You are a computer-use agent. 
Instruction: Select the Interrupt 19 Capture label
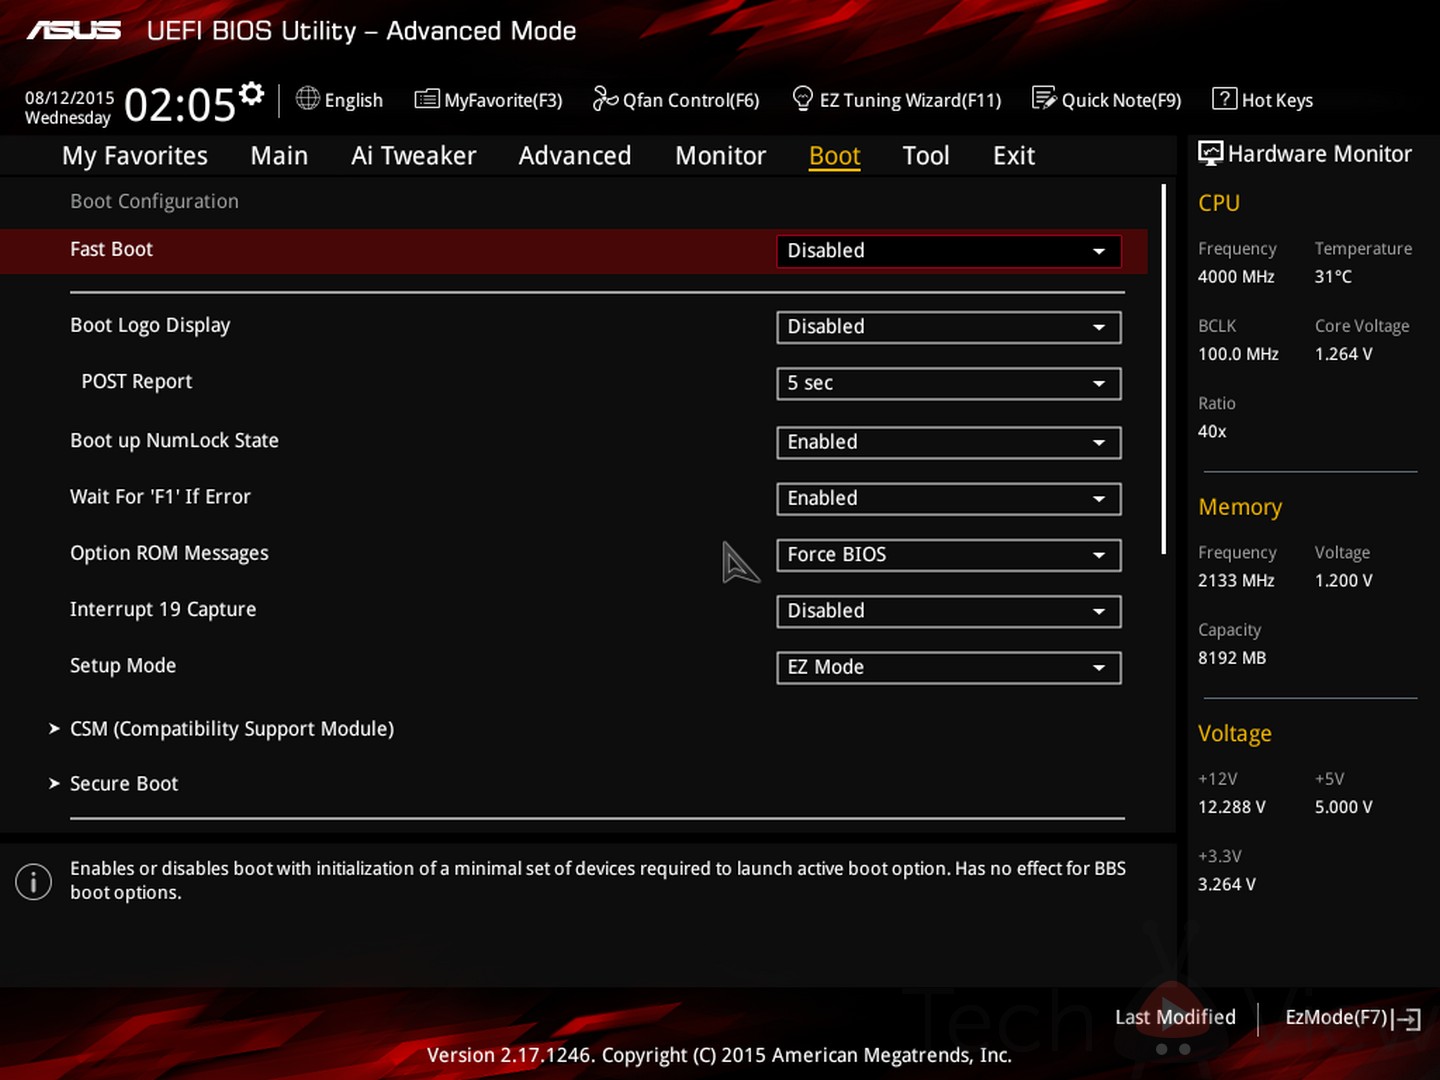(x=163, y=609)
